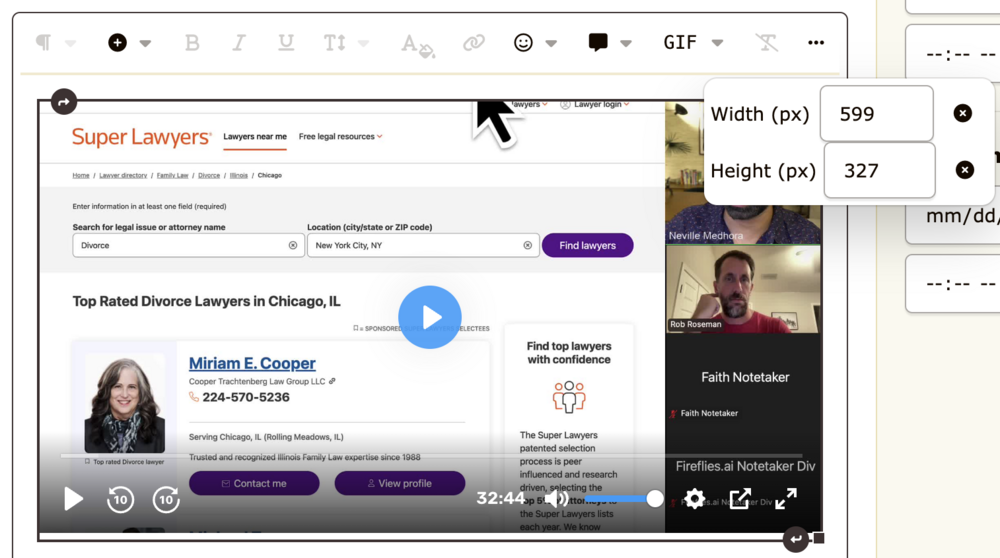Clear text formatting

(x=767, y=43)
